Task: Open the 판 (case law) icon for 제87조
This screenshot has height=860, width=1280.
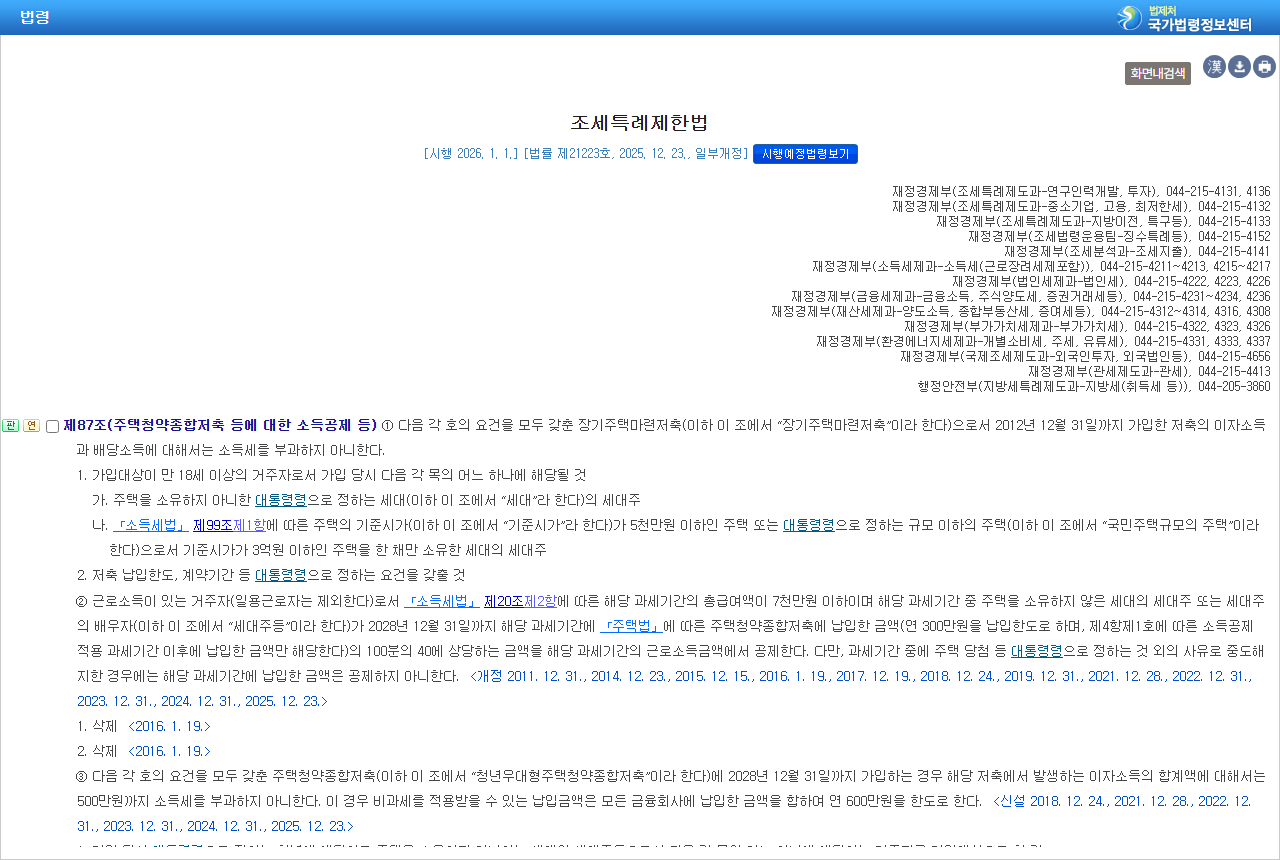Action: point(11,426)
